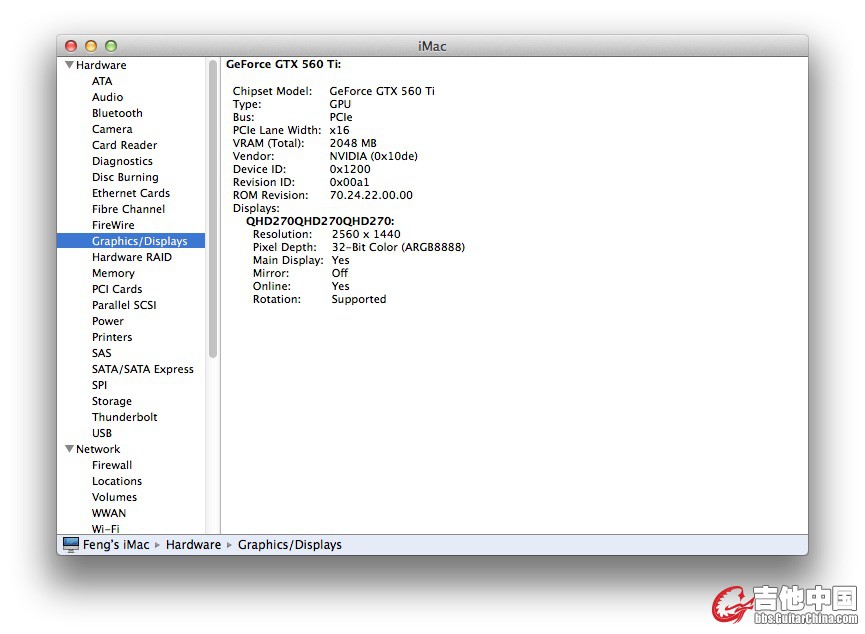Select the GeForce GTX 560 Ti header
Screen dimensions: 865x634
pos(283,64)
